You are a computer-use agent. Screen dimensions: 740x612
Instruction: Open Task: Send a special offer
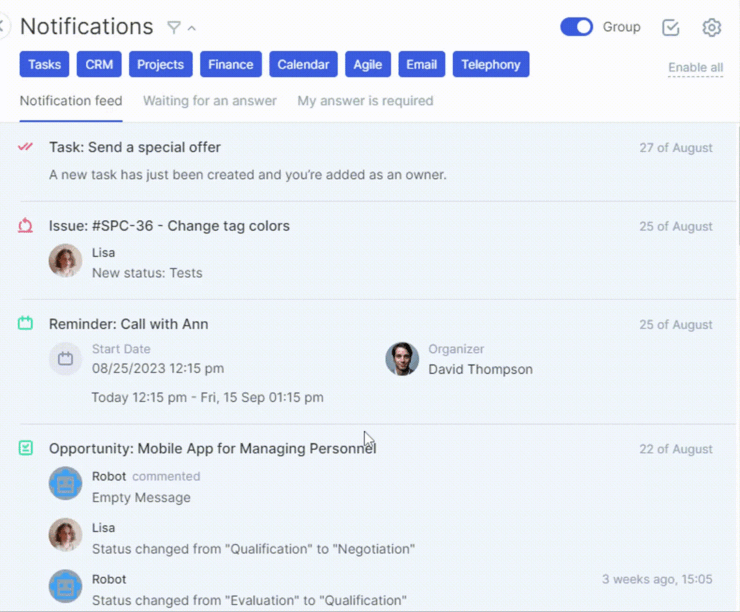click(135, 147)
